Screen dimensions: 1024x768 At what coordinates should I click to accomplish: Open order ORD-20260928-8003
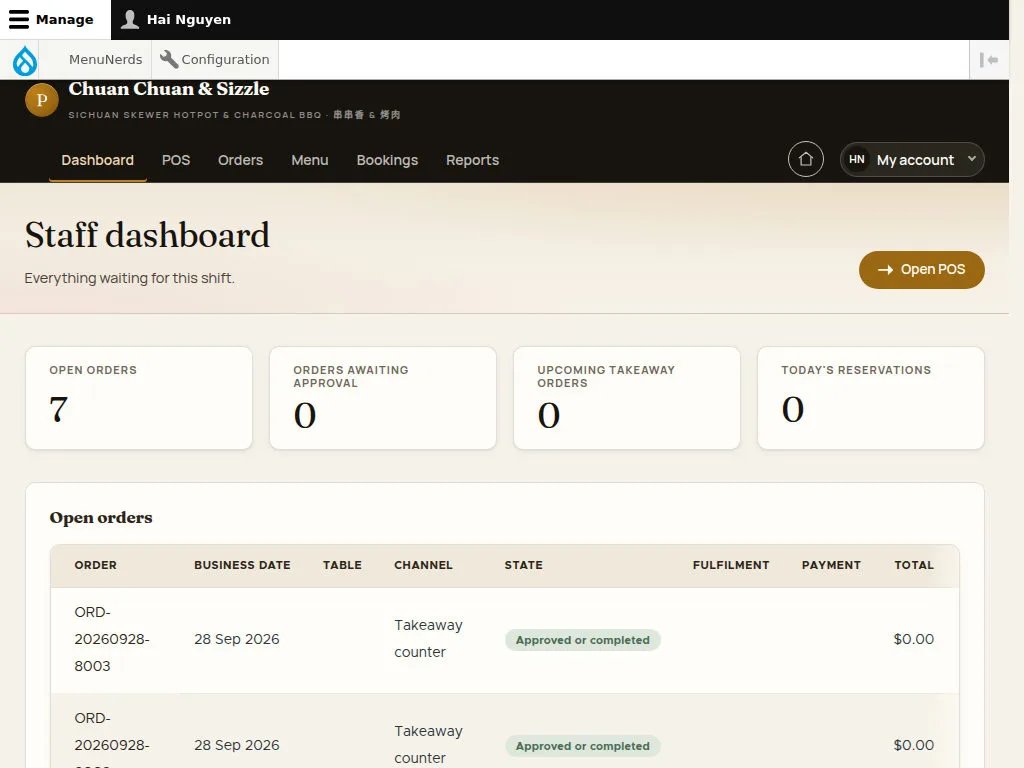coord(112,639)
